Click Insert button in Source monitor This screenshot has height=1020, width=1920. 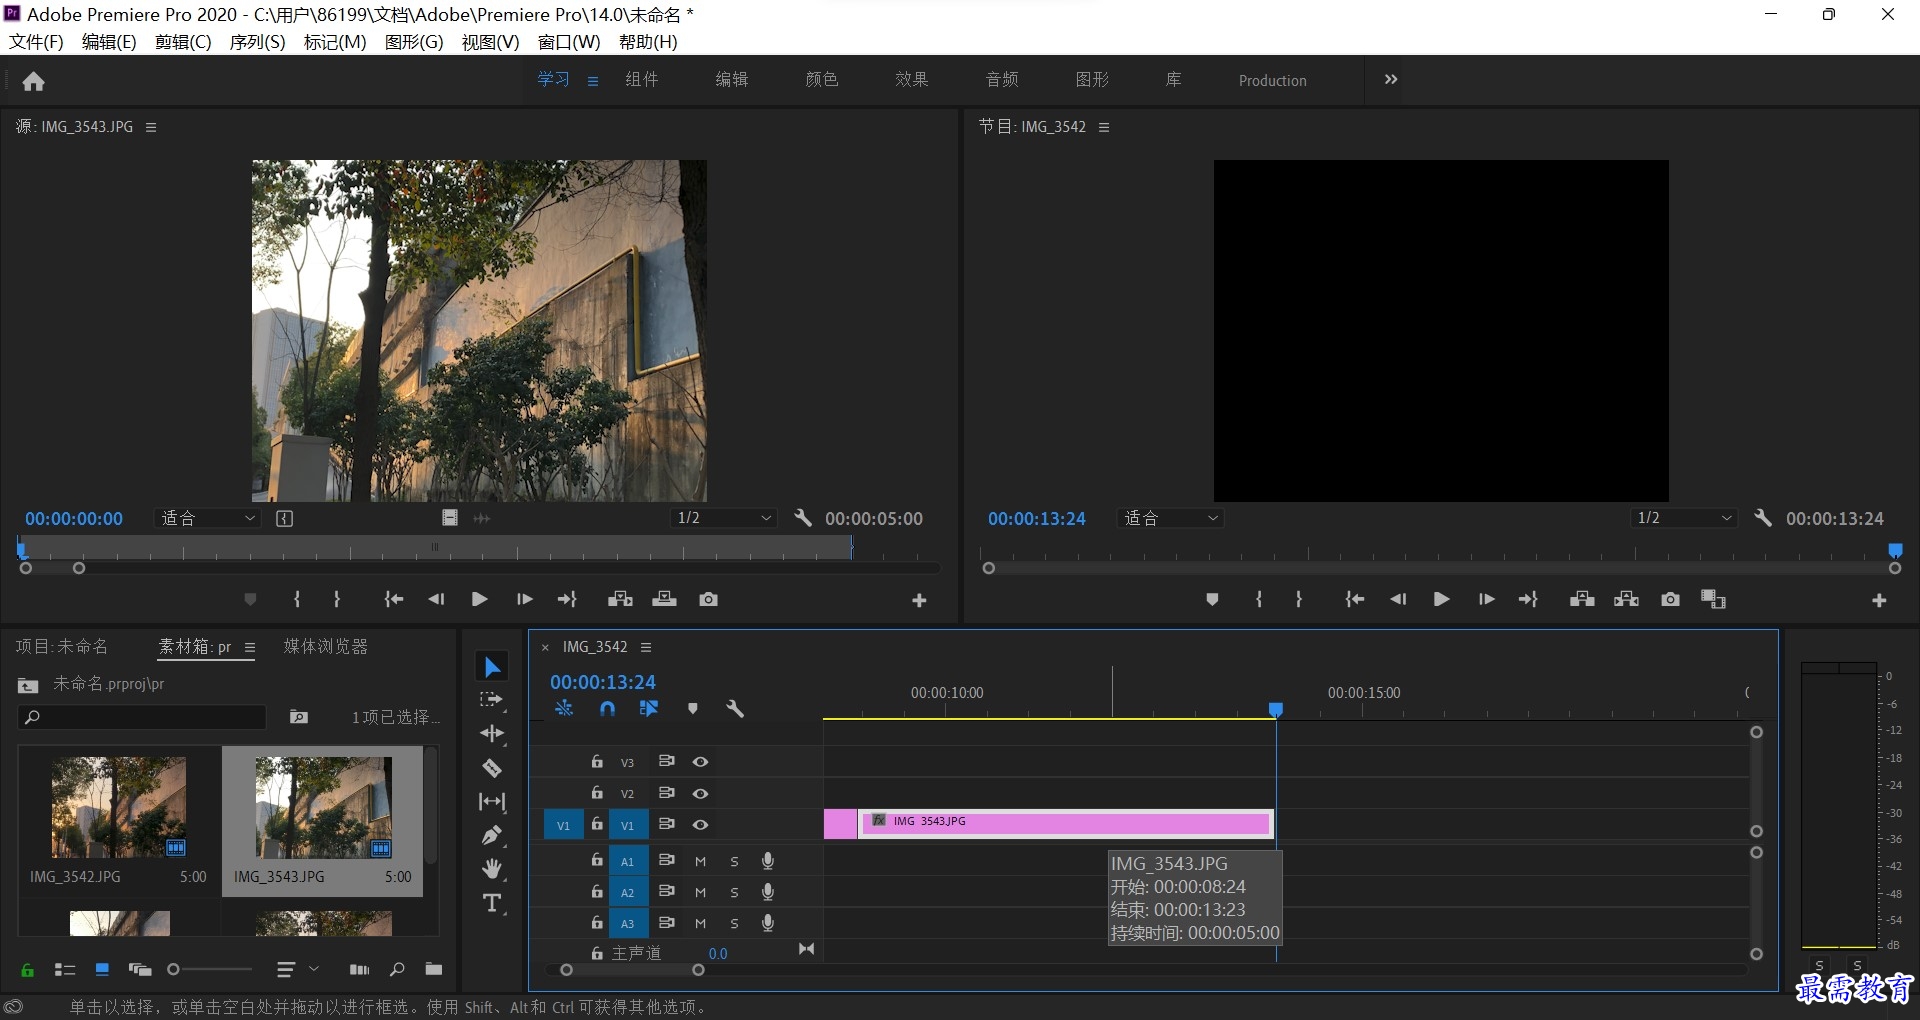coord(620,599)
